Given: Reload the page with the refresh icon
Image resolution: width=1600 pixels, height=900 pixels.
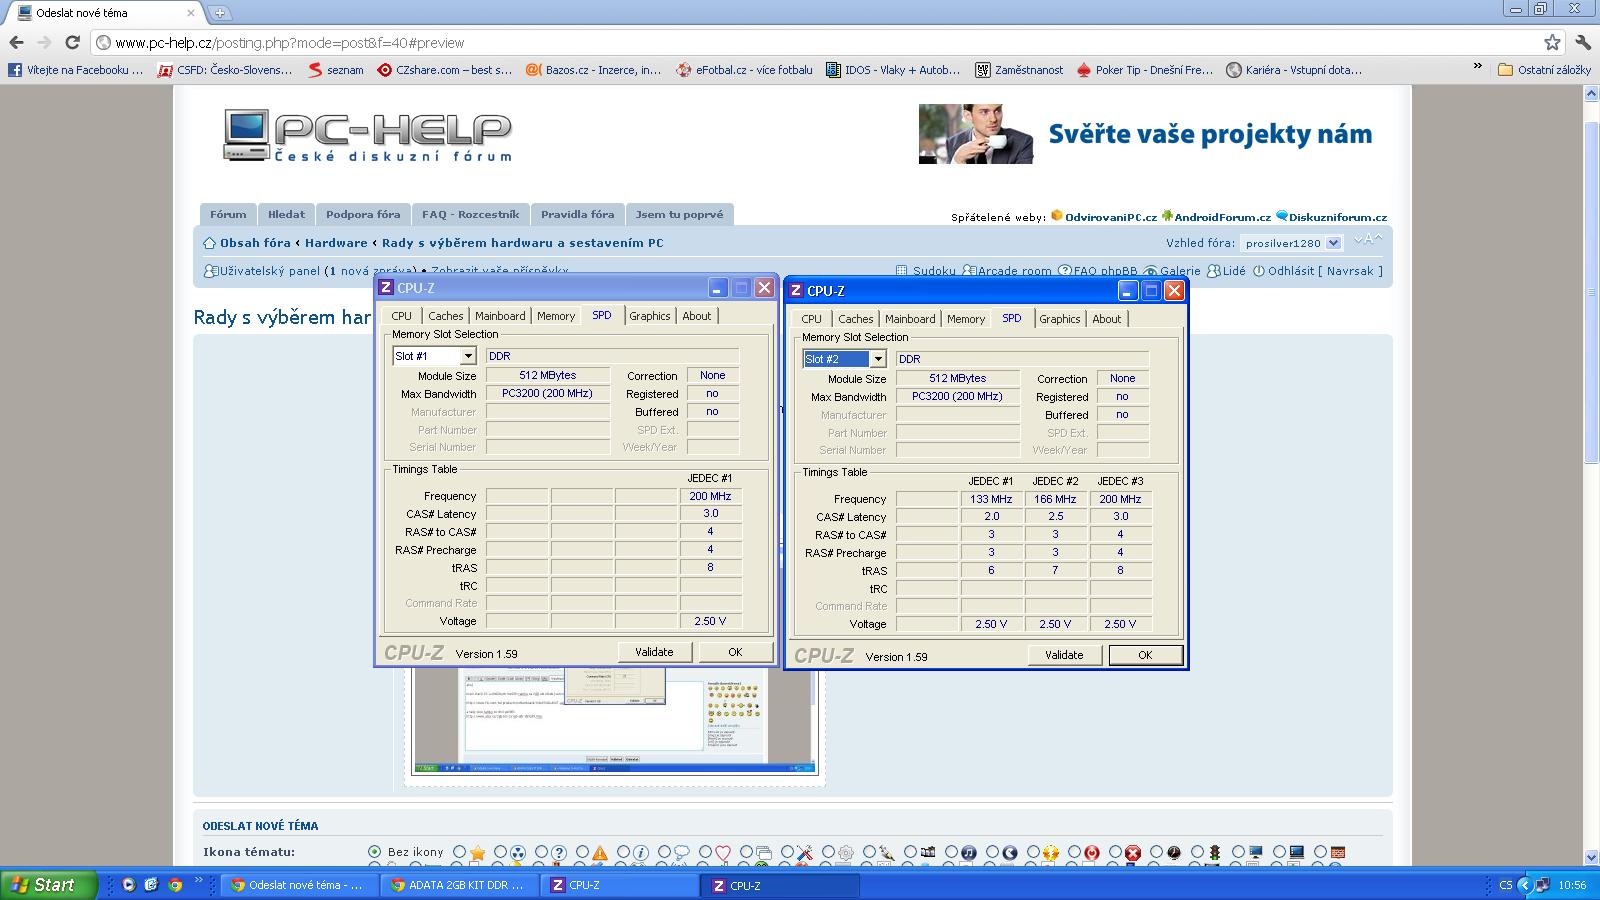Looking at the screenshot, I should pyautogui.click(x=72, y=42).
